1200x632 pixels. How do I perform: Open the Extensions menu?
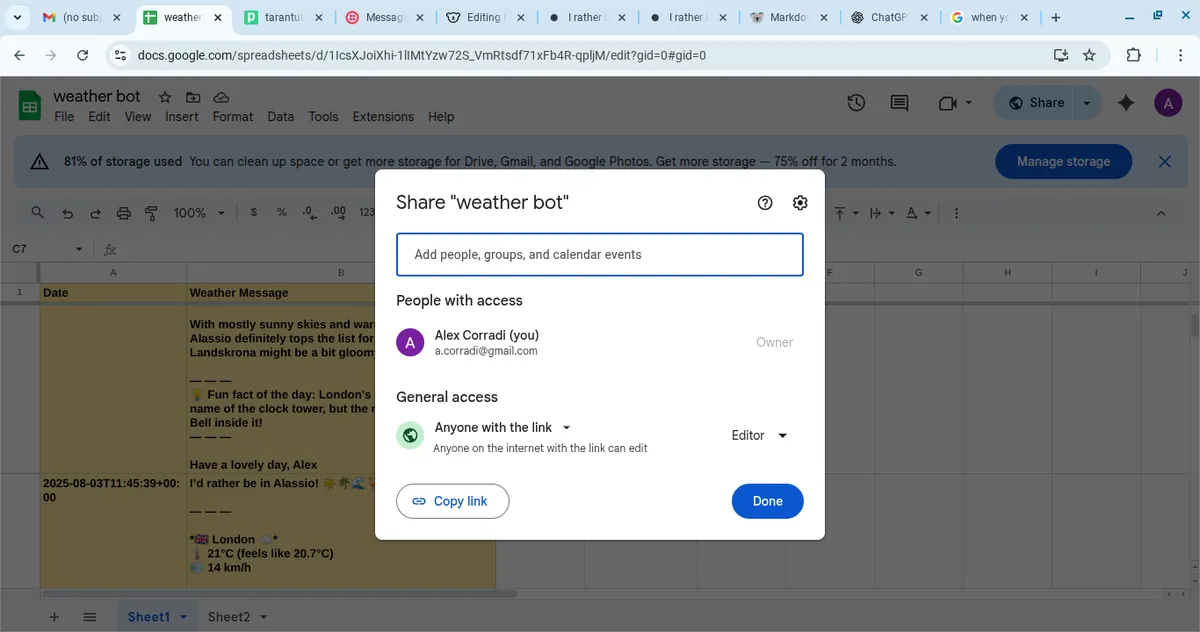tap(383, 117)
